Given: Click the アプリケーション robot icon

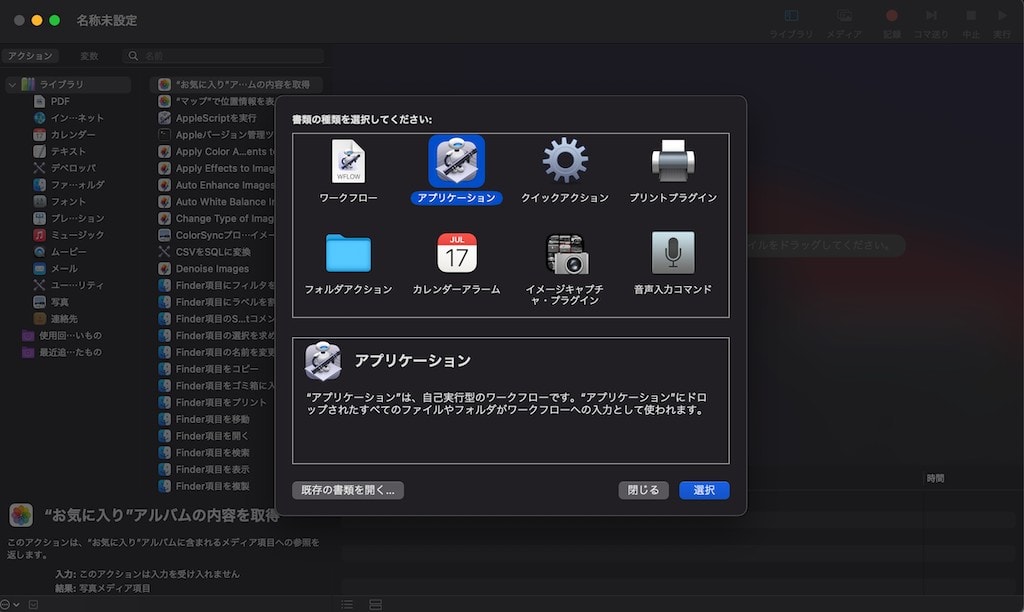Looking at the screenshot, I should click(456, 162).
